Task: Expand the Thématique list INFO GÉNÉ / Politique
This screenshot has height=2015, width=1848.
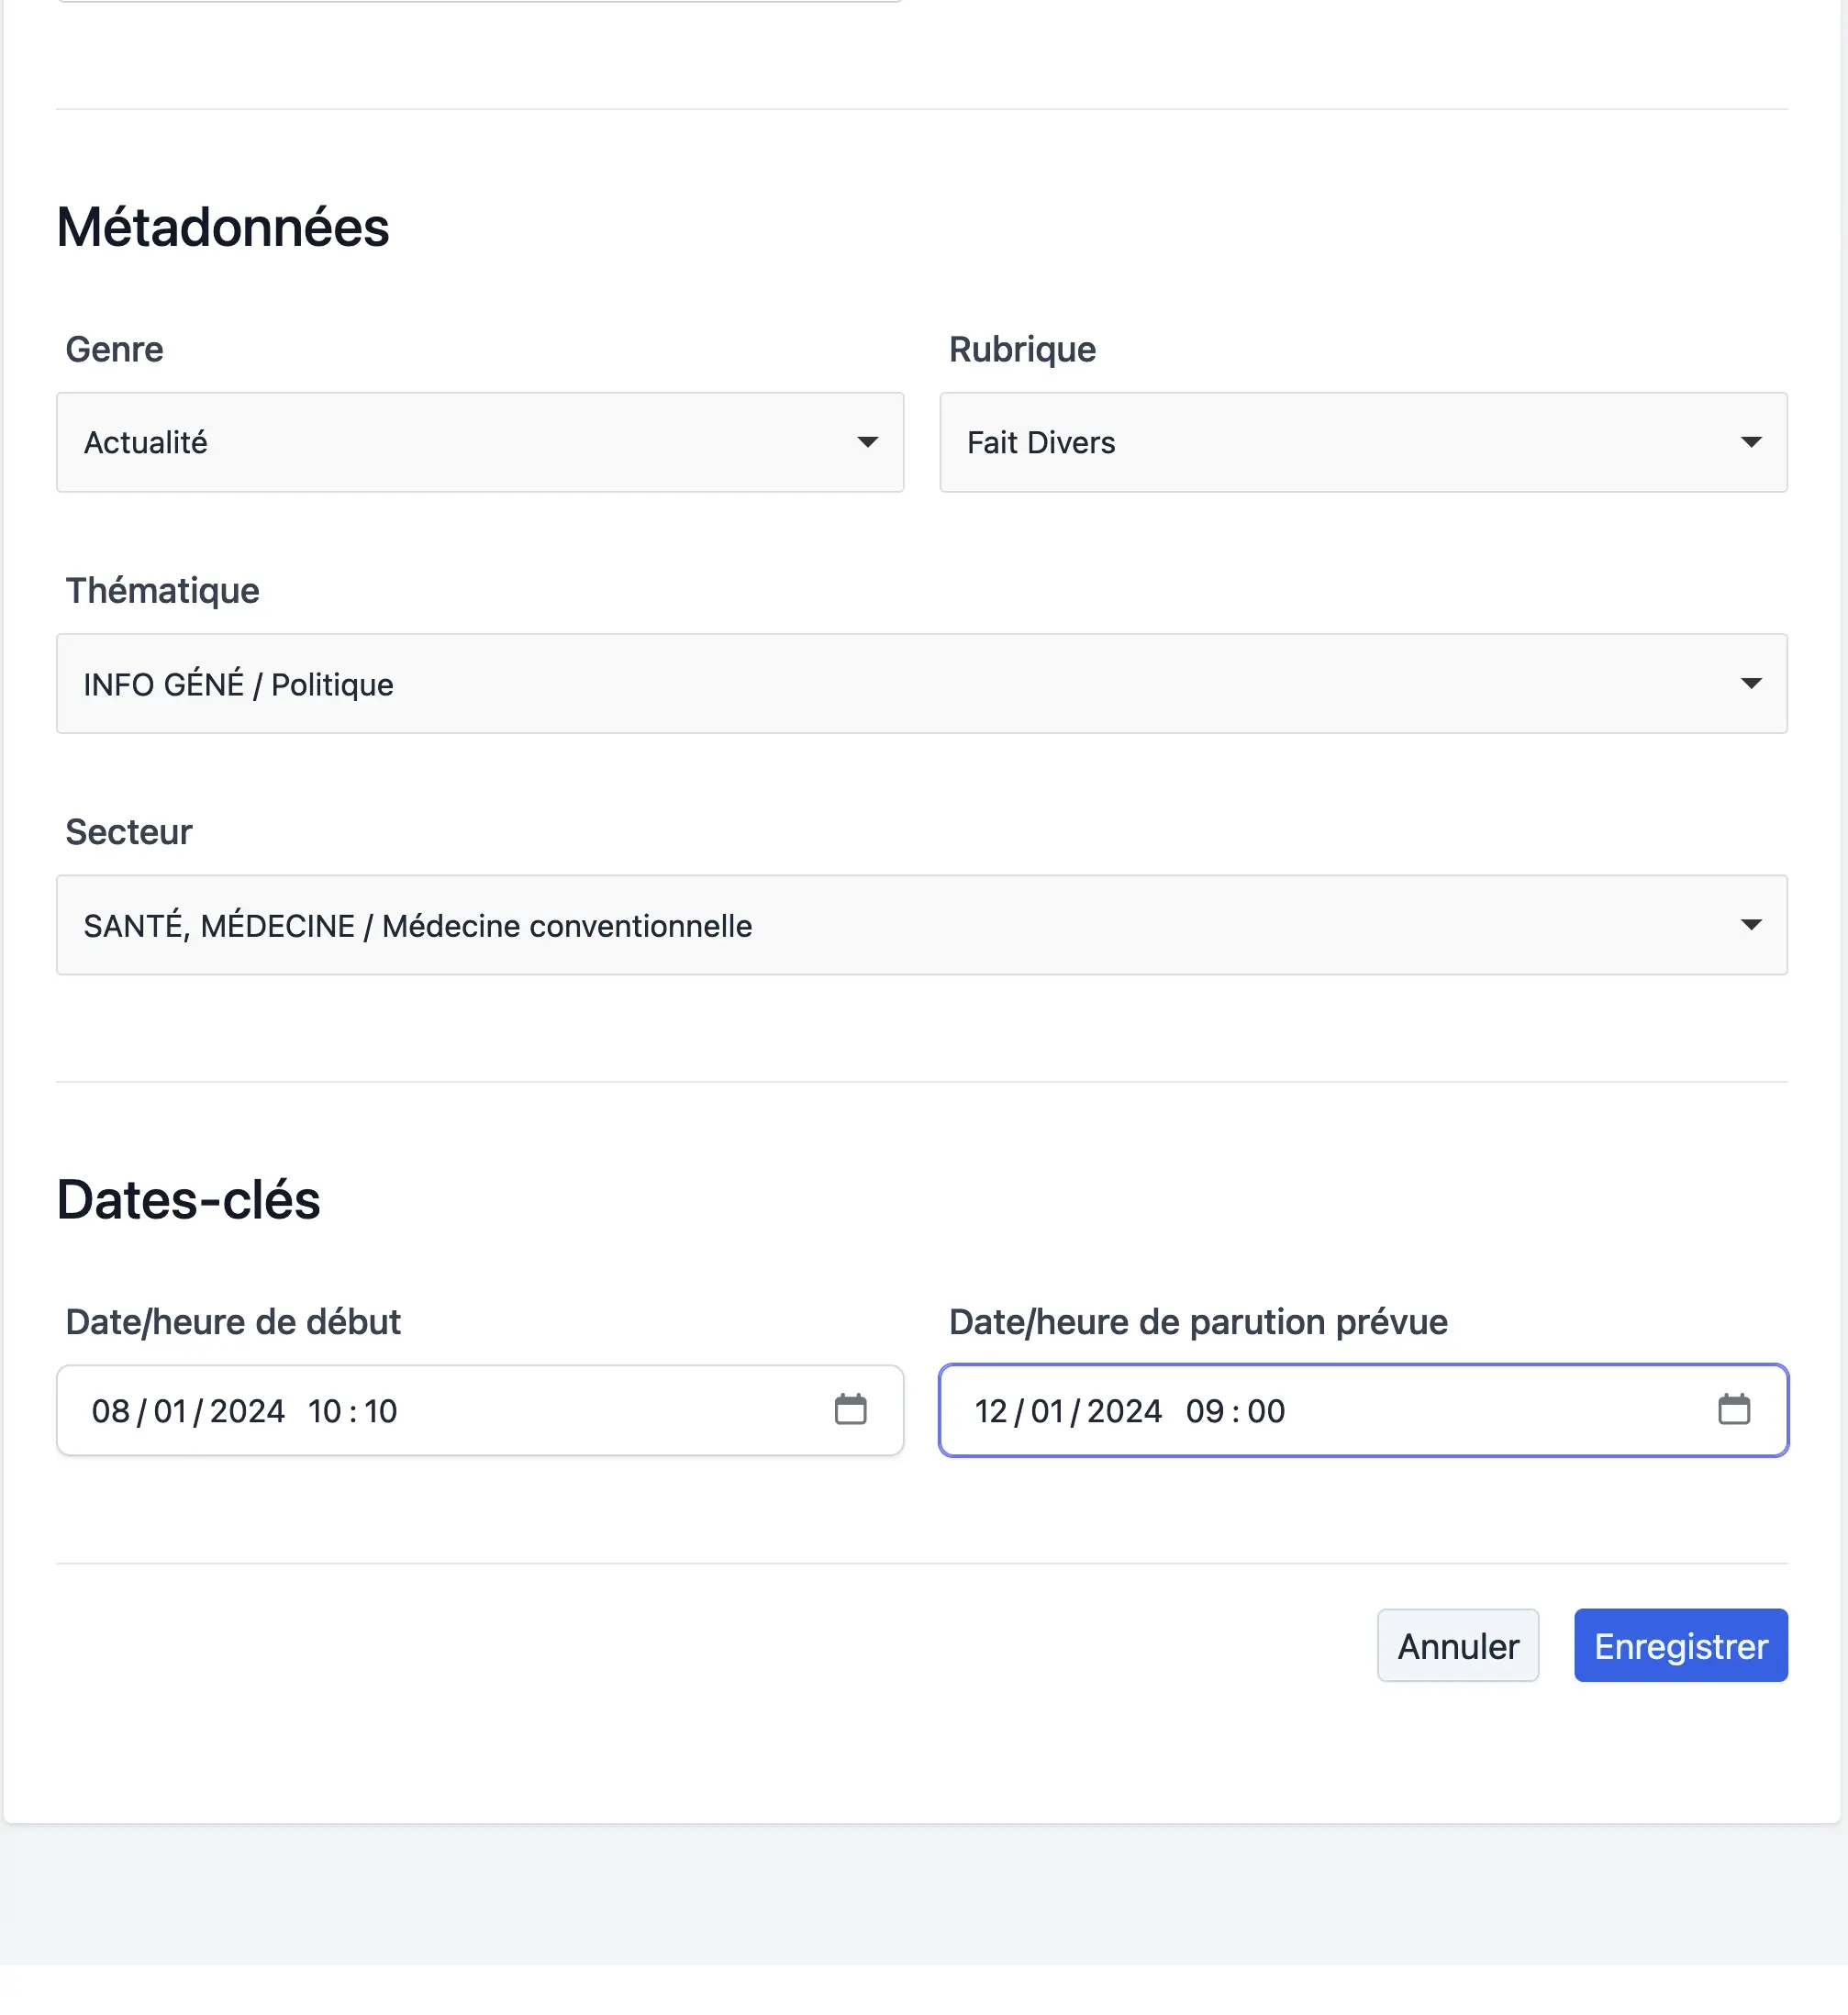Action: 922,683
